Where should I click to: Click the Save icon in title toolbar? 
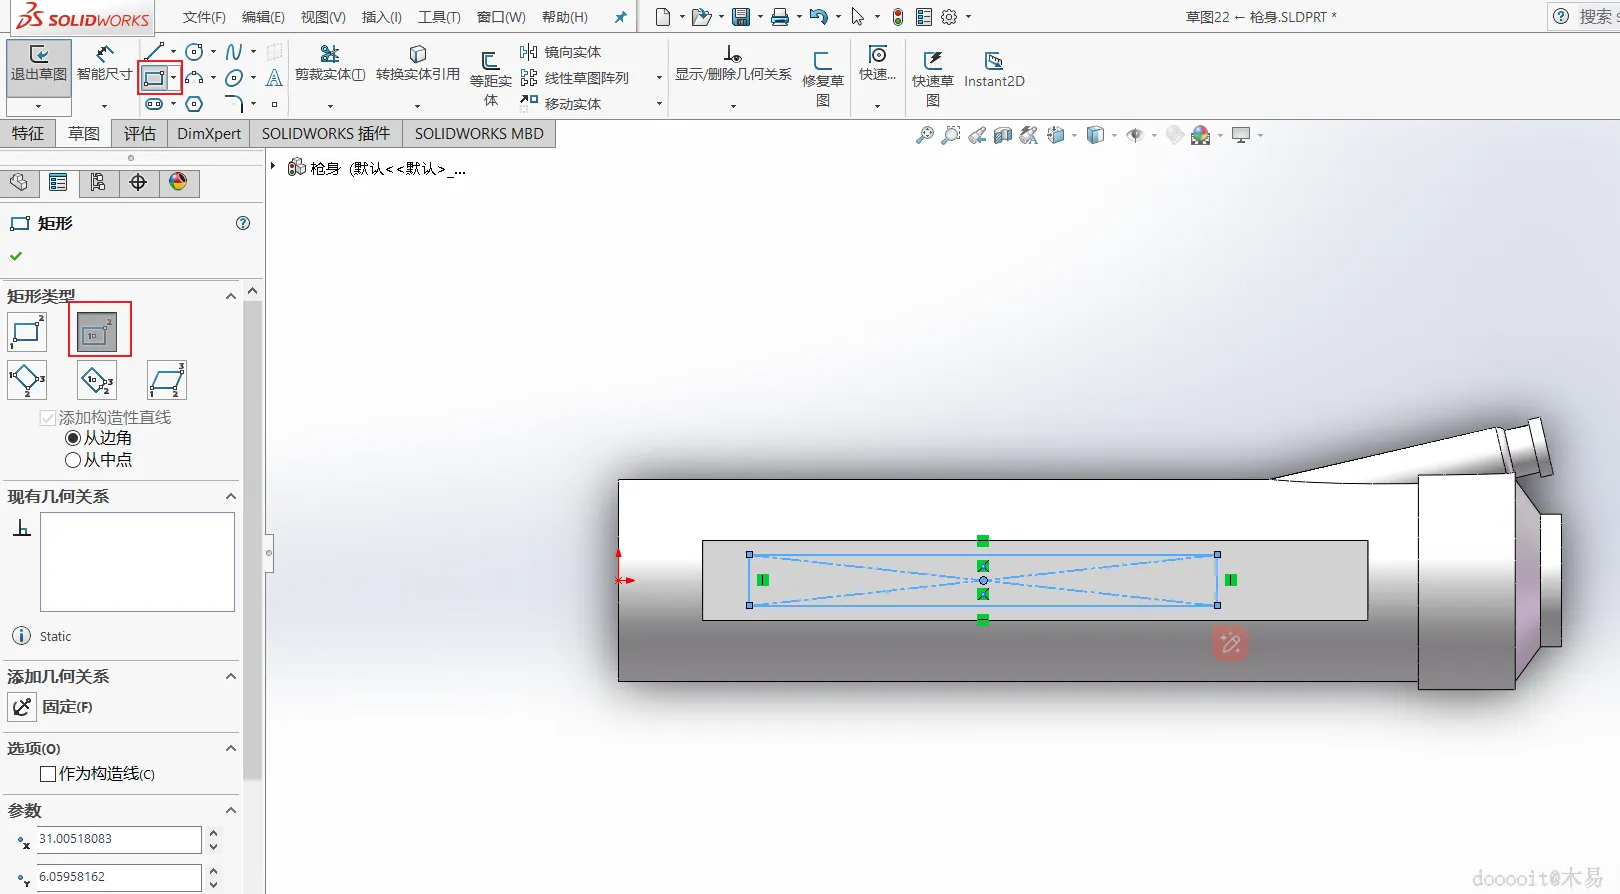click(x=741, y=17)
